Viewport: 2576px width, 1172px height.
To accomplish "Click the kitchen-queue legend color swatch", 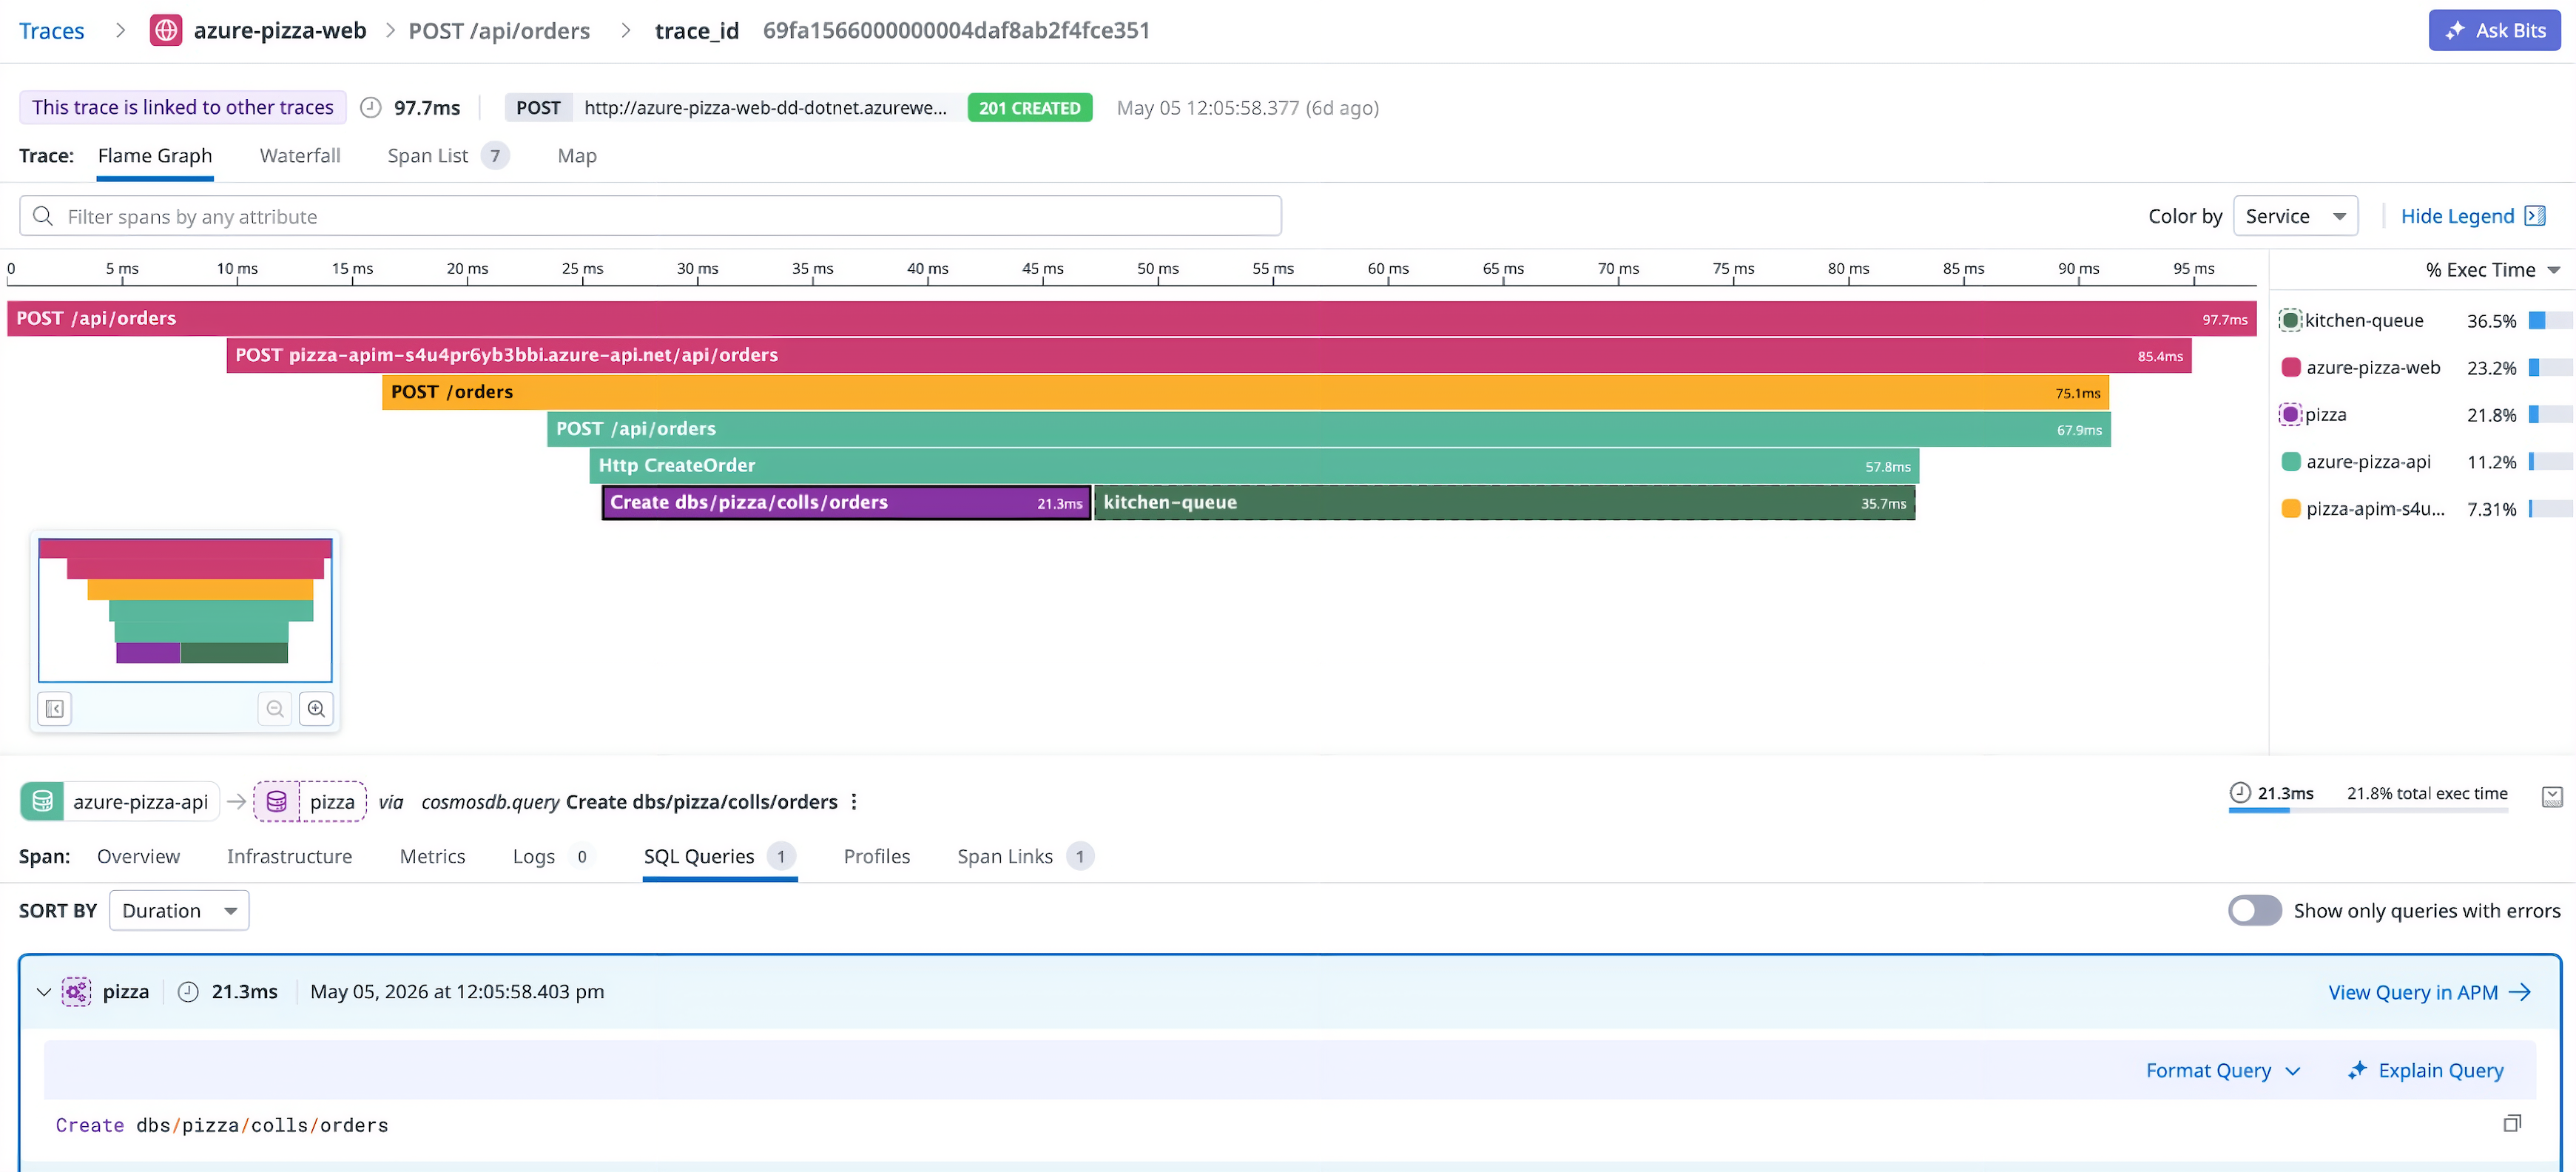I will (x=2290, y=320).
